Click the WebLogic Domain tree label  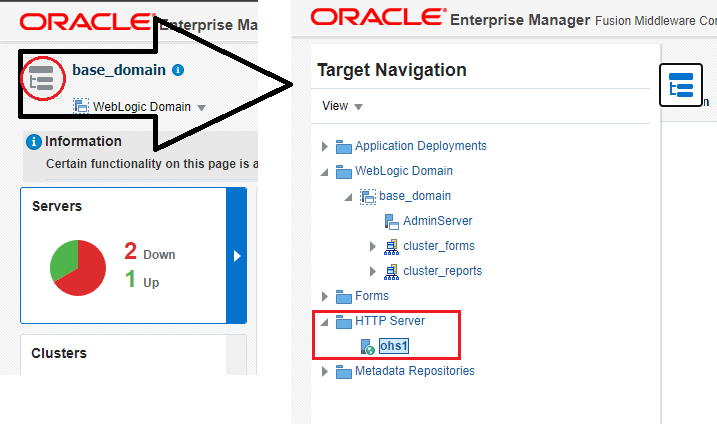pos(404,171)
